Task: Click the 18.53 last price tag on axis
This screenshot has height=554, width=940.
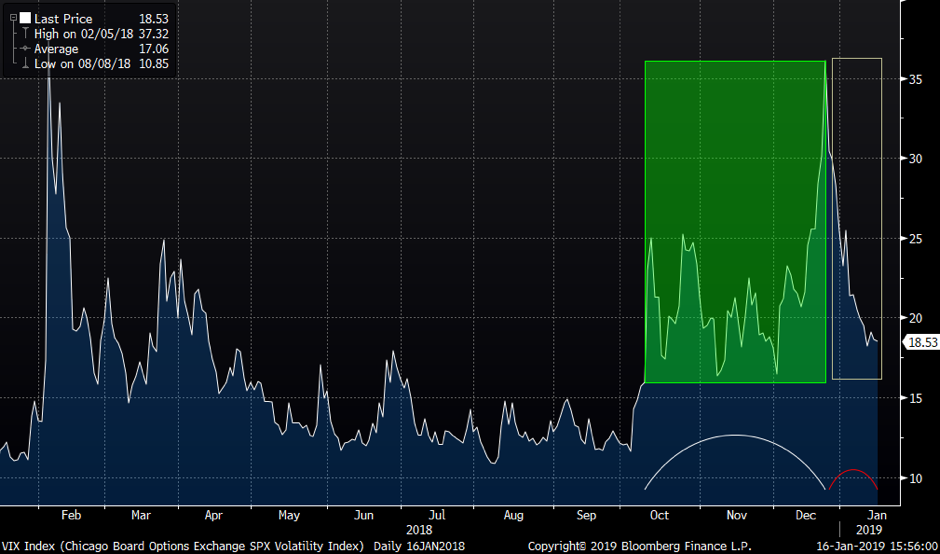Action: pyautogui.click(x=920, y=342)
